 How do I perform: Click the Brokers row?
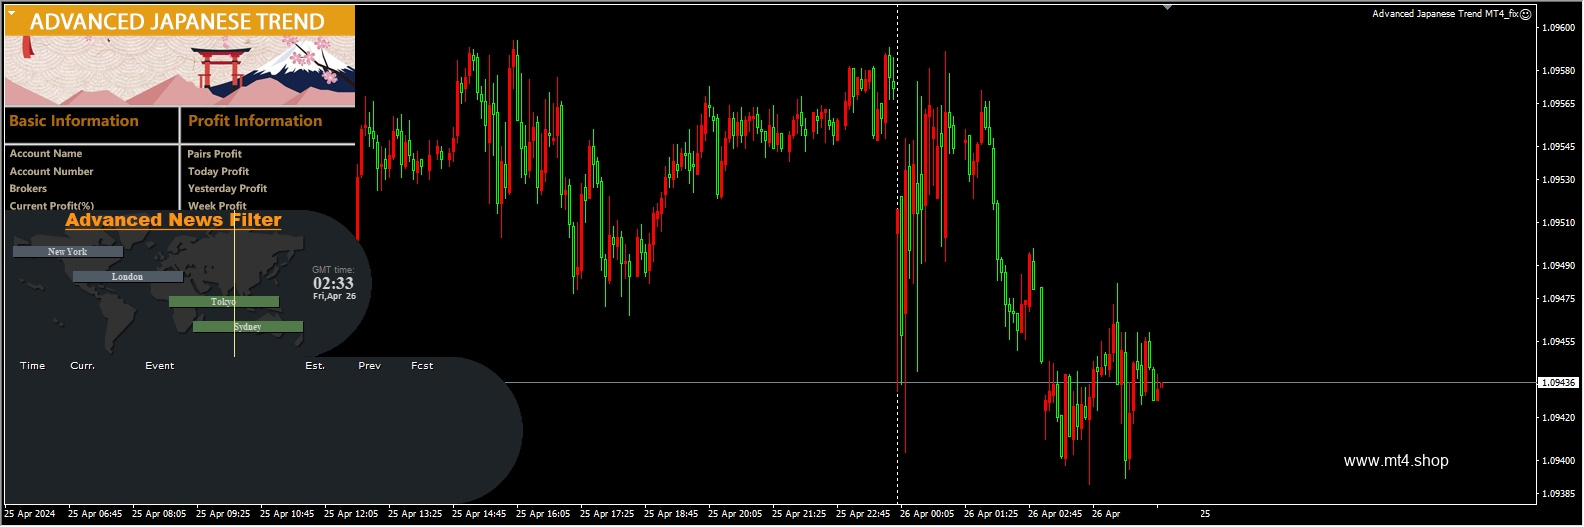coord(28,189)
